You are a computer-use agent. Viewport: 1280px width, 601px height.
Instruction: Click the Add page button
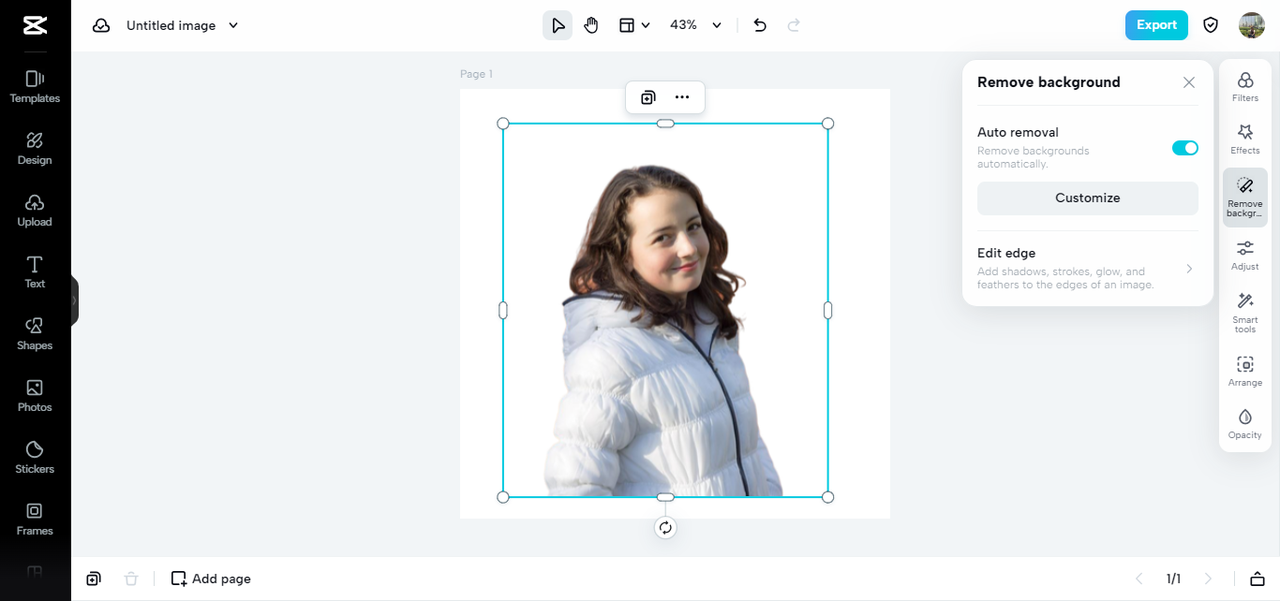(211, 579)
